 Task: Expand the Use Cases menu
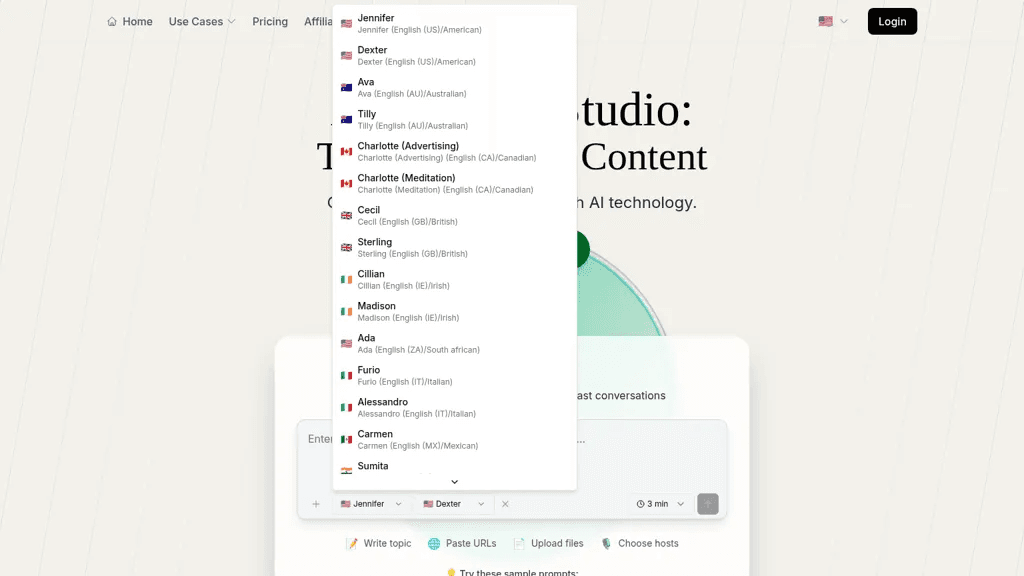coord(202,22)
